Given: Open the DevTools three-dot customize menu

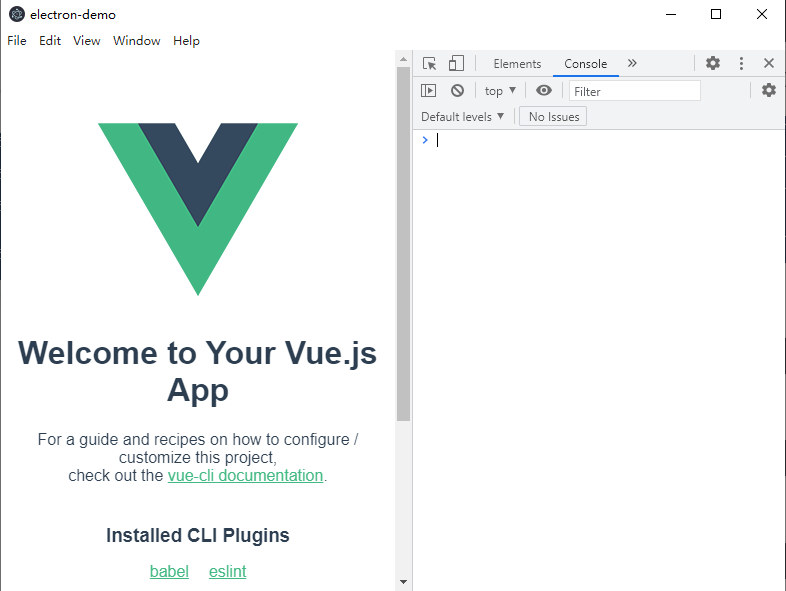Looking at the screenshot, I should point(741,63).
